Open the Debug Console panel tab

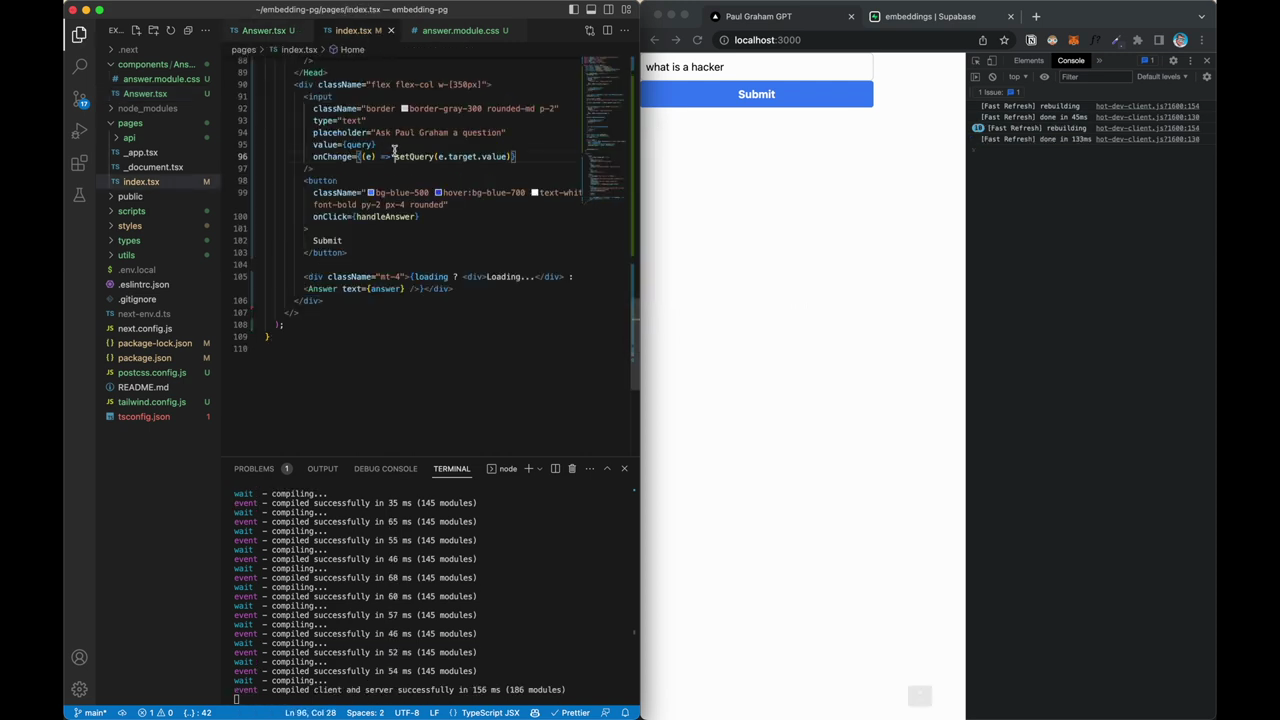[385, 468]
